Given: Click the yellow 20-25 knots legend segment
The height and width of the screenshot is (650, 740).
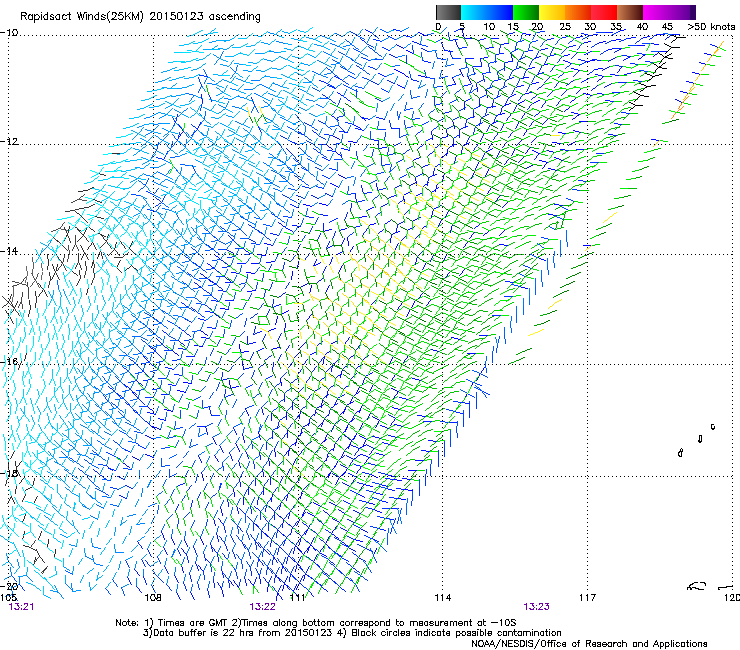Looking at the screenshot, I should [x=552, y=12].
